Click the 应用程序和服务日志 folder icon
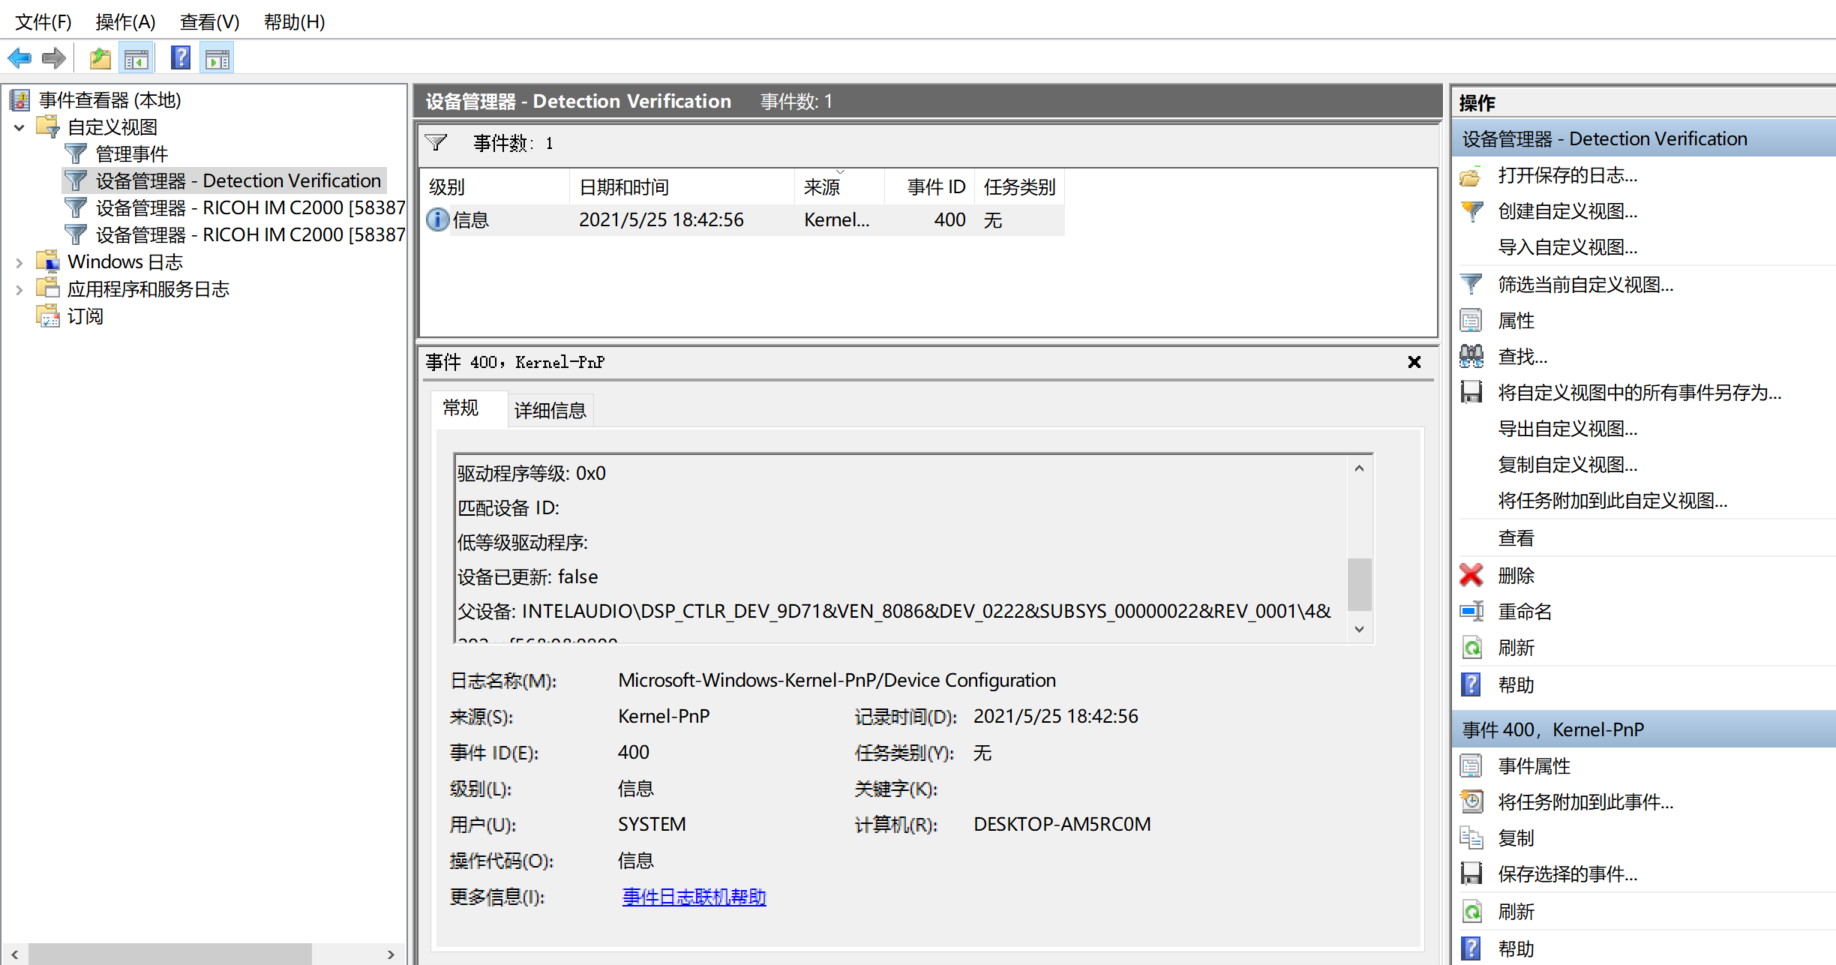This screenshot has height=965, width=1836. click(48, 288)
